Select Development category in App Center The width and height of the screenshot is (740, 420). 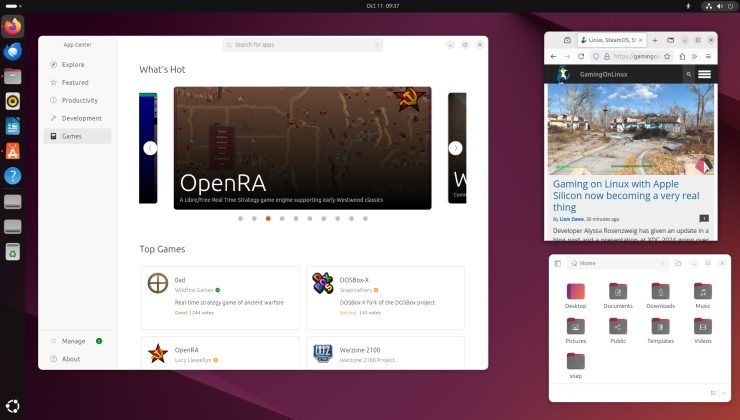click(x=77, y=118)
